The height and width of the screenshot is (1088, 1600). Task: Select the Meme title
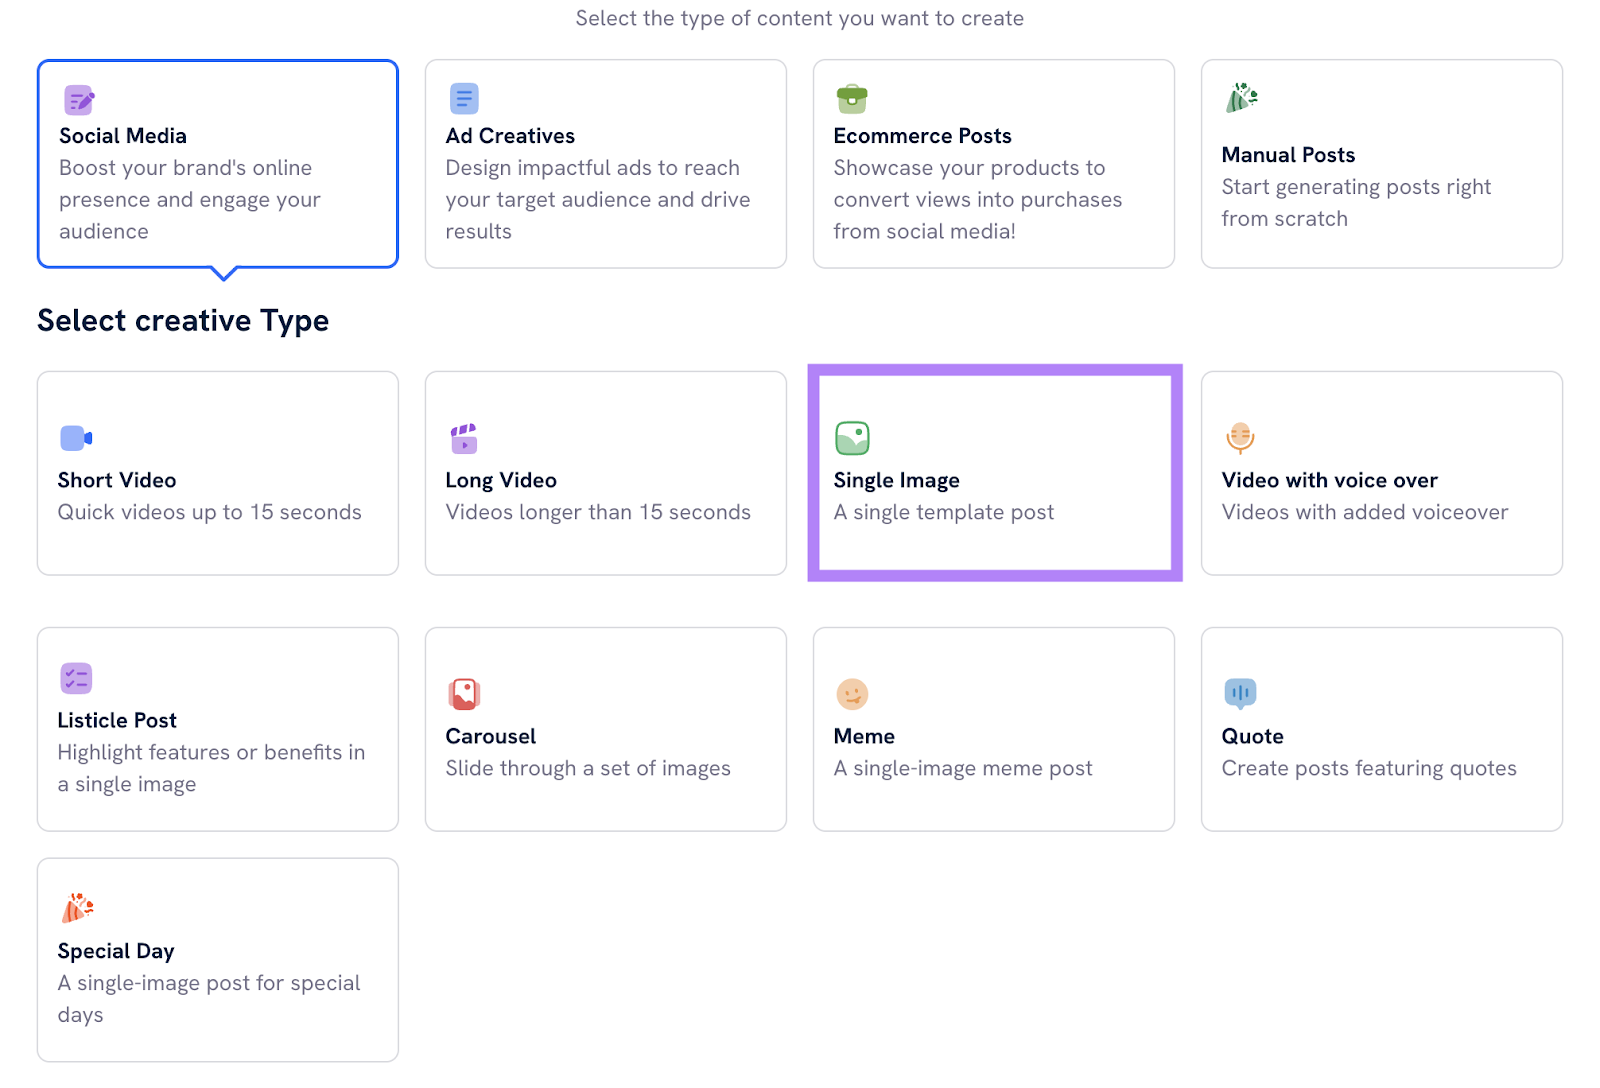(x=864, y=736)
